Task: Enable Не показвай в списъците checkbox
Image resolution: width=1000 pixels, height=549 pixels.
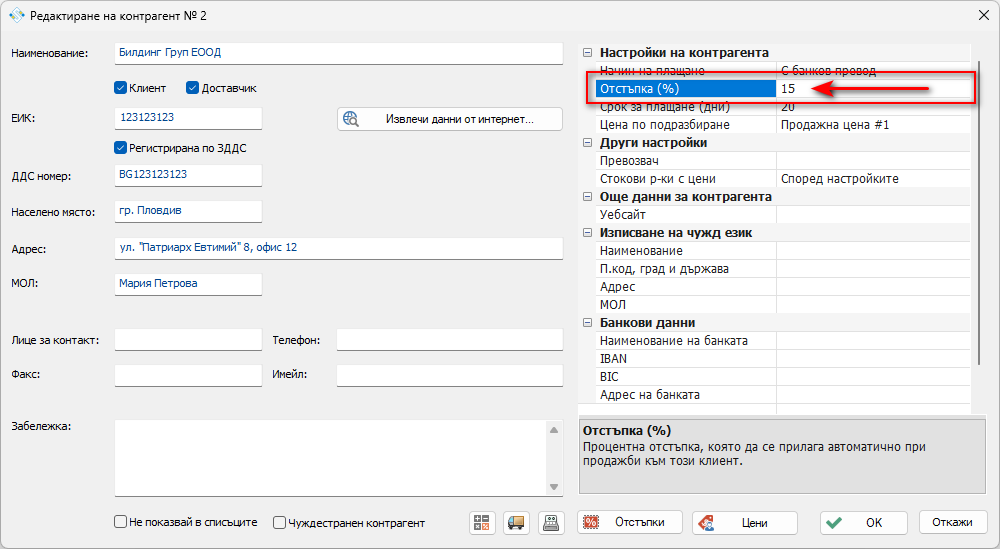Action: pyautogui.click(x=121, y=522)
